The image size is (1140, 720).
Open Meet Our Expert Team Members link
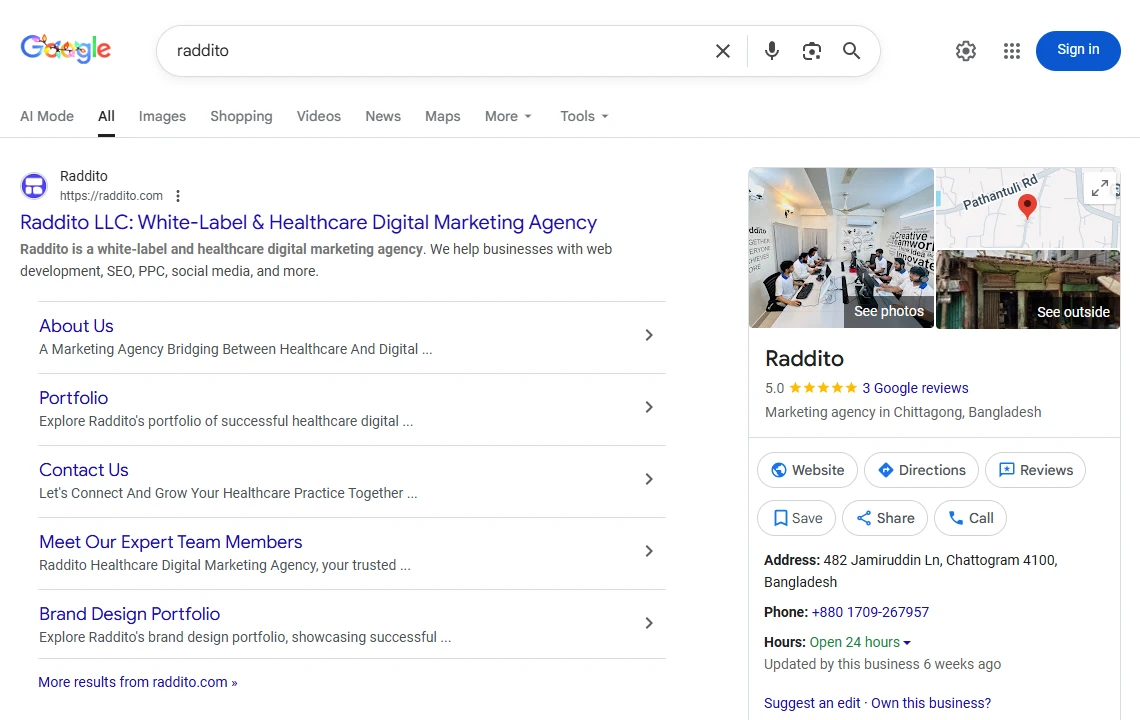point(171,542)
